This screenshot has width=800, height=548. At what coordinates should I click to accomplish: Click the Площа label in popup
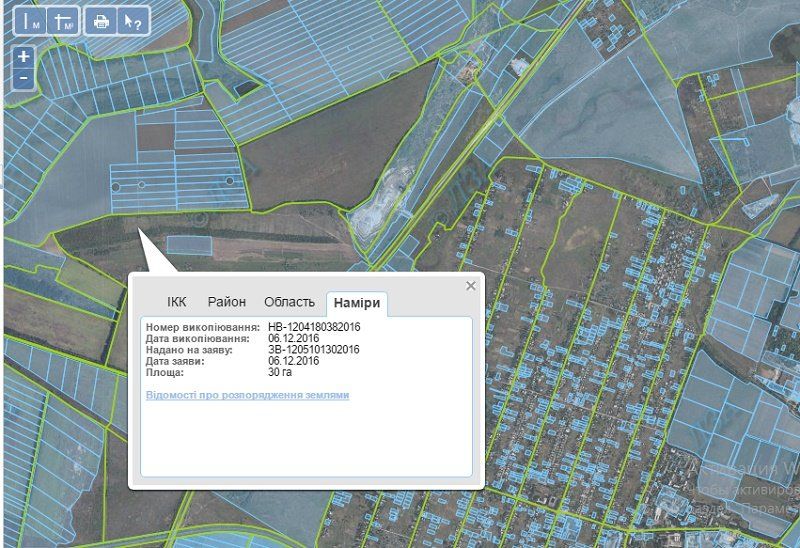164,372
